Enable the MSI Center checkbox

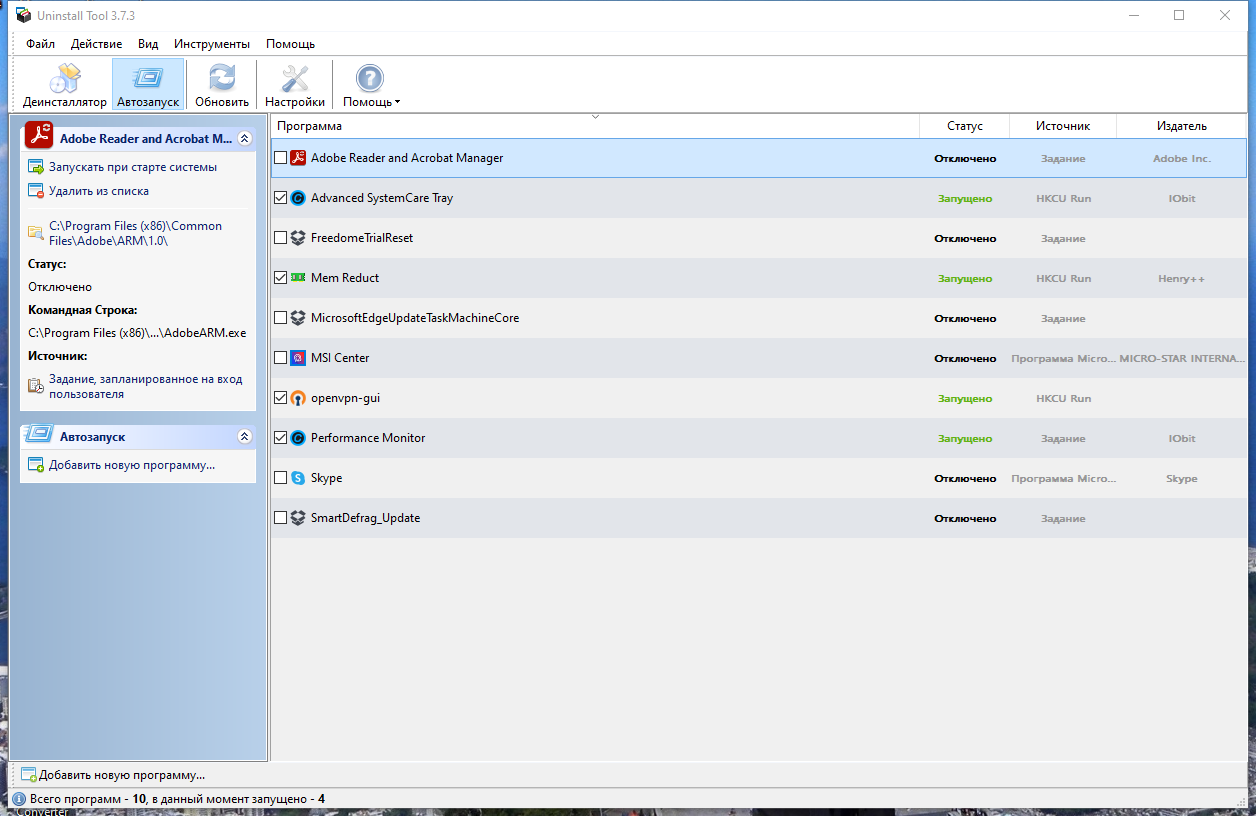tap(280, 358)
